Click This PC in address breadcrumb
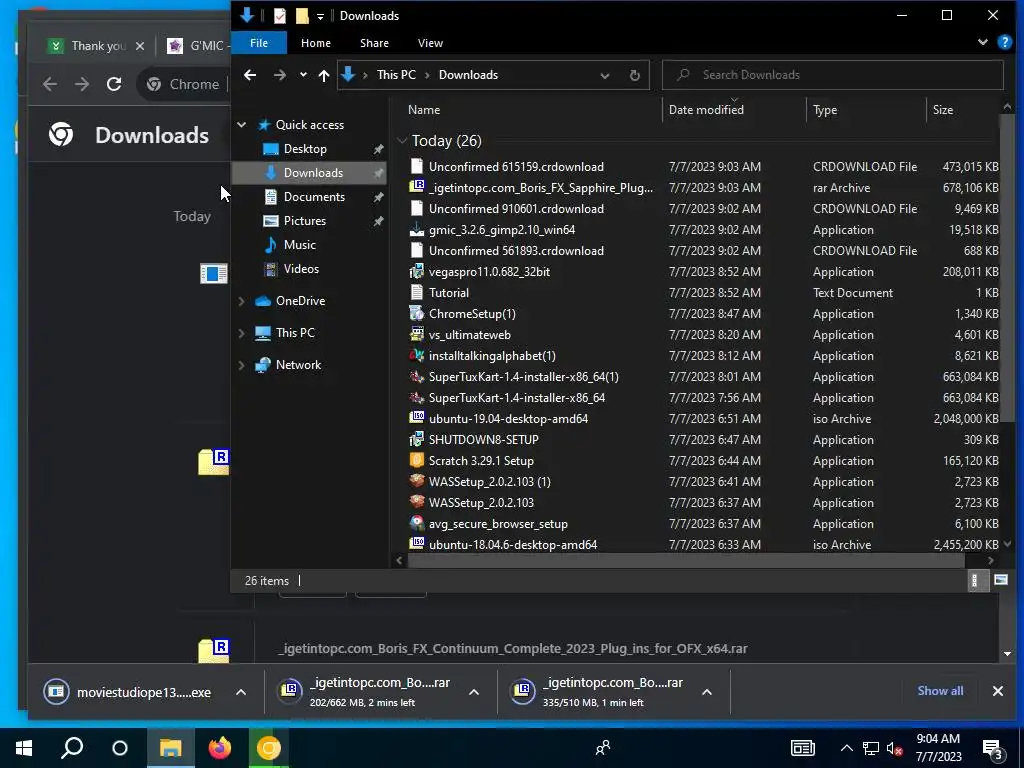This screenshot has width=1024, height=768. tap(396, 74)
